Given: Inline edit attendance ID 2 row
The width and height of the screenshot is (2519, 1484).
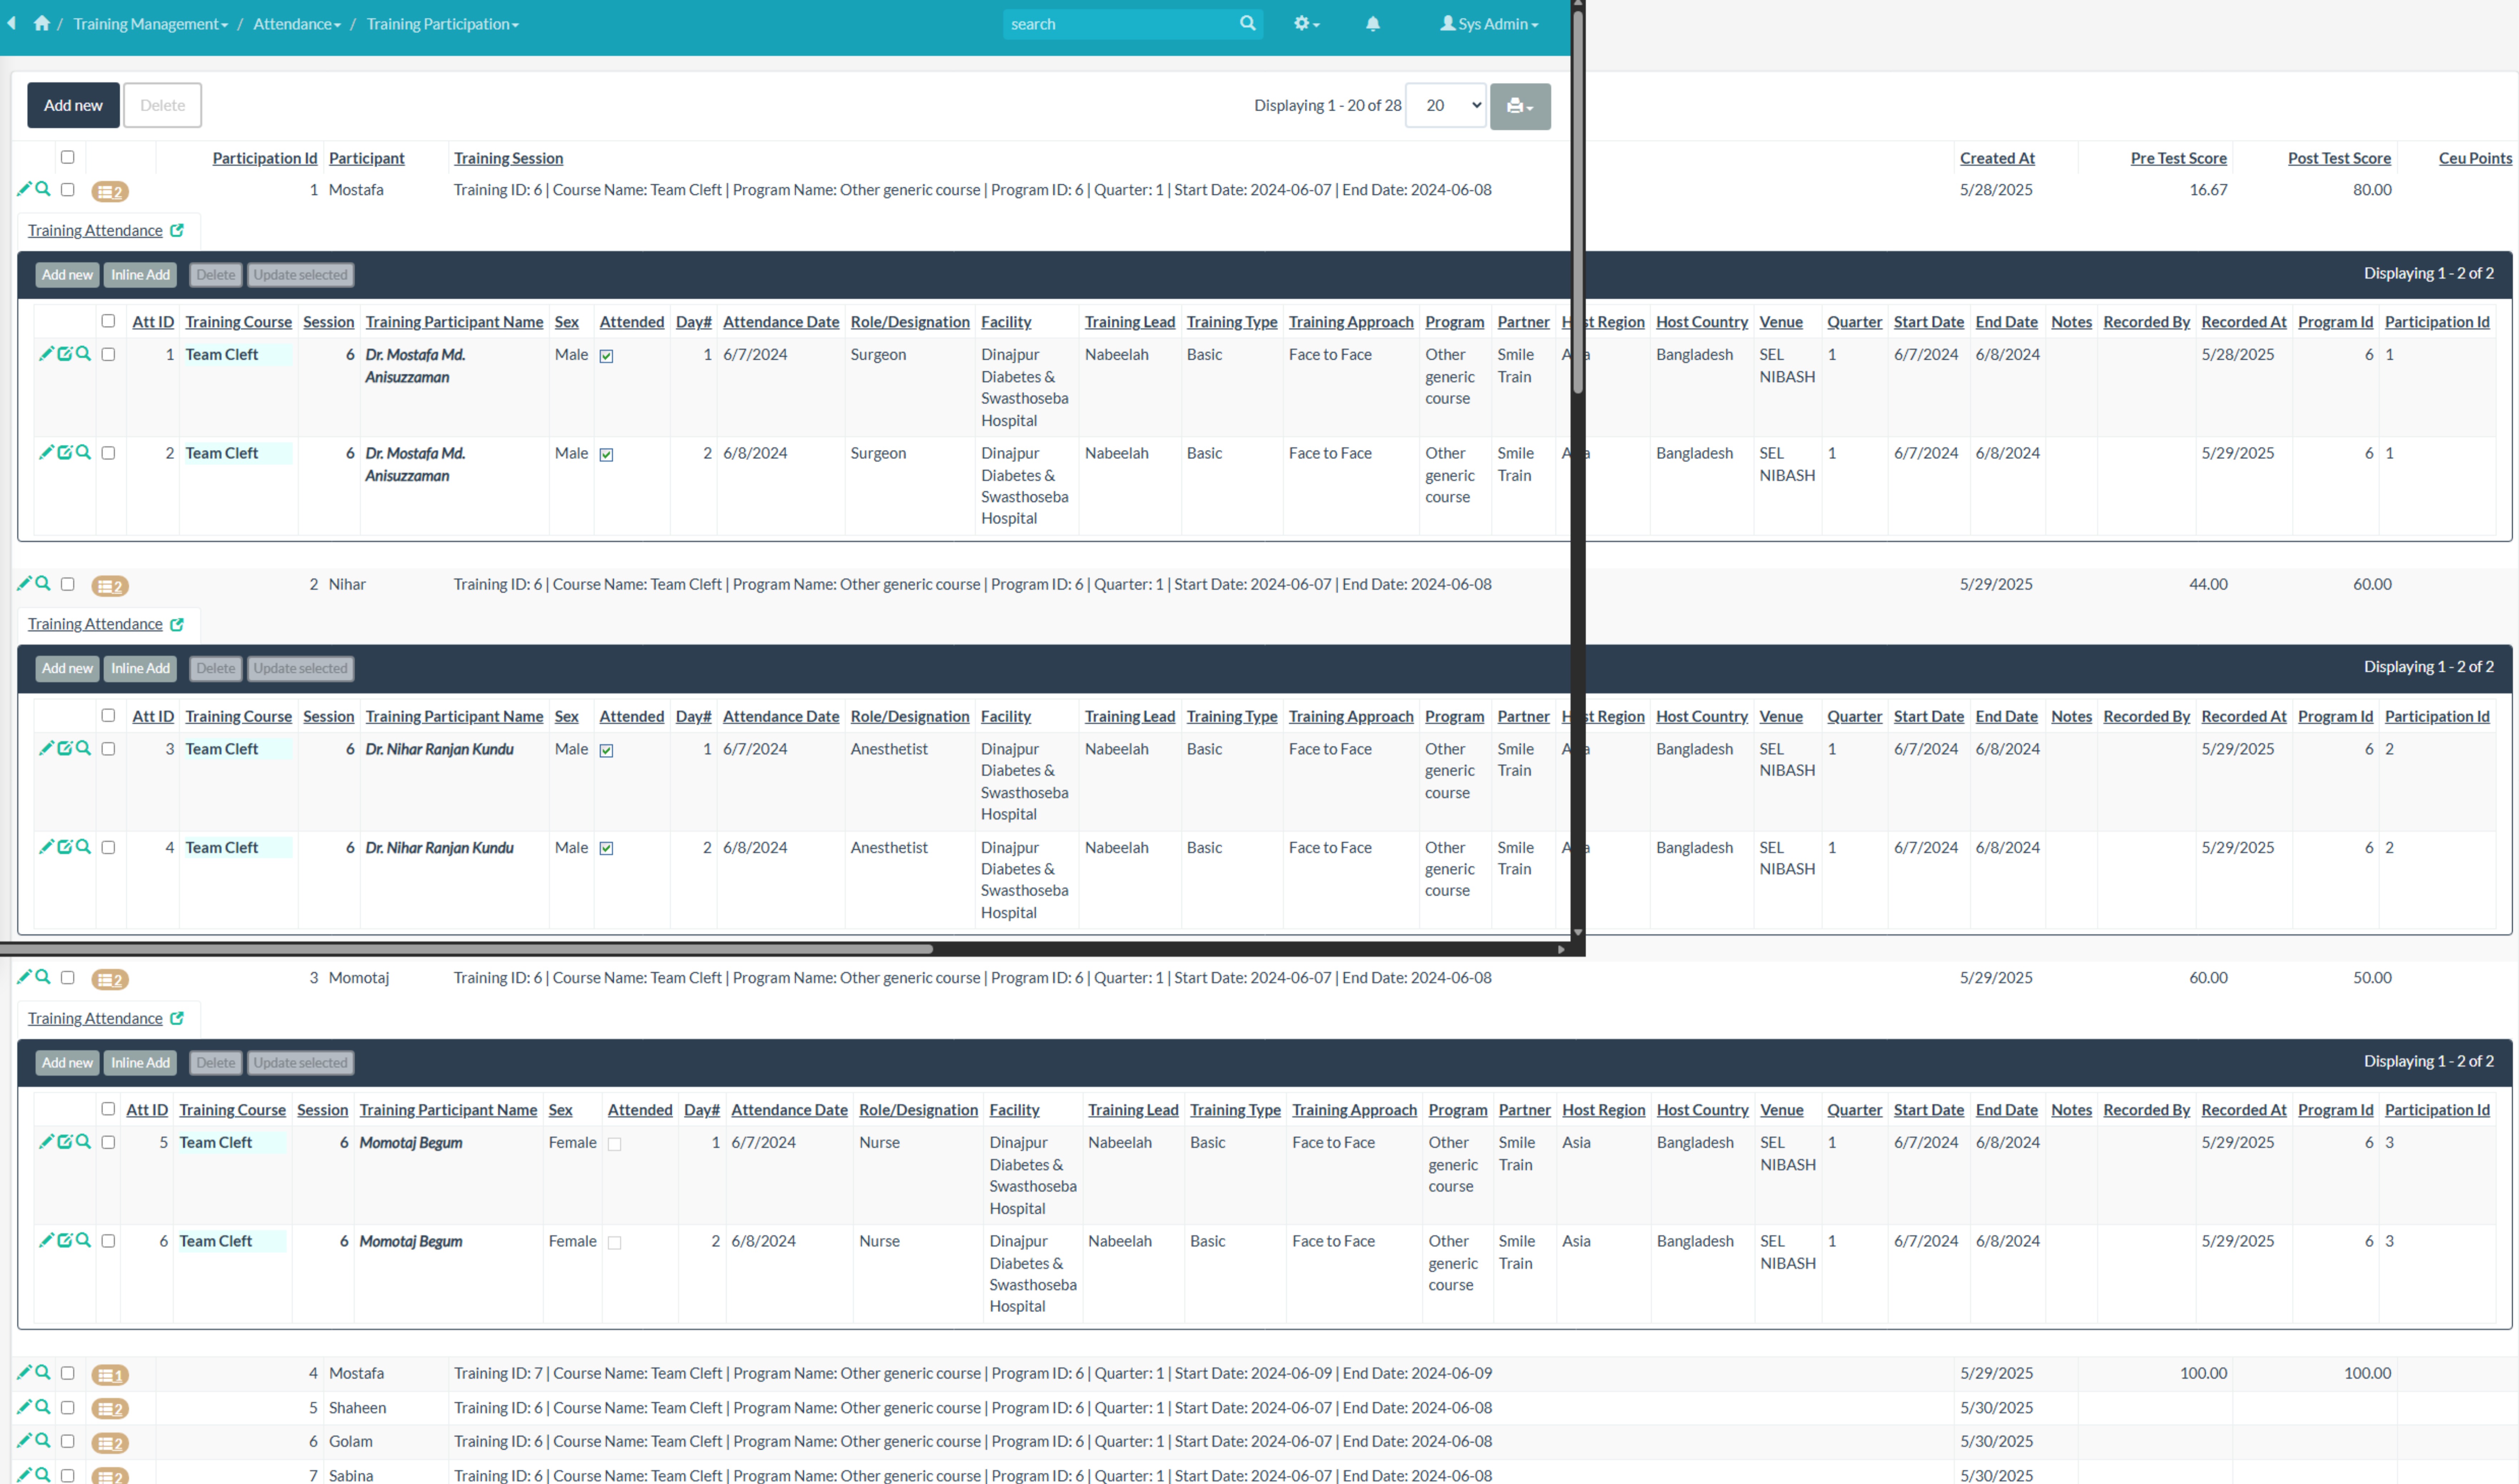Looking at the screenshot, I should (x=65, y=452).
